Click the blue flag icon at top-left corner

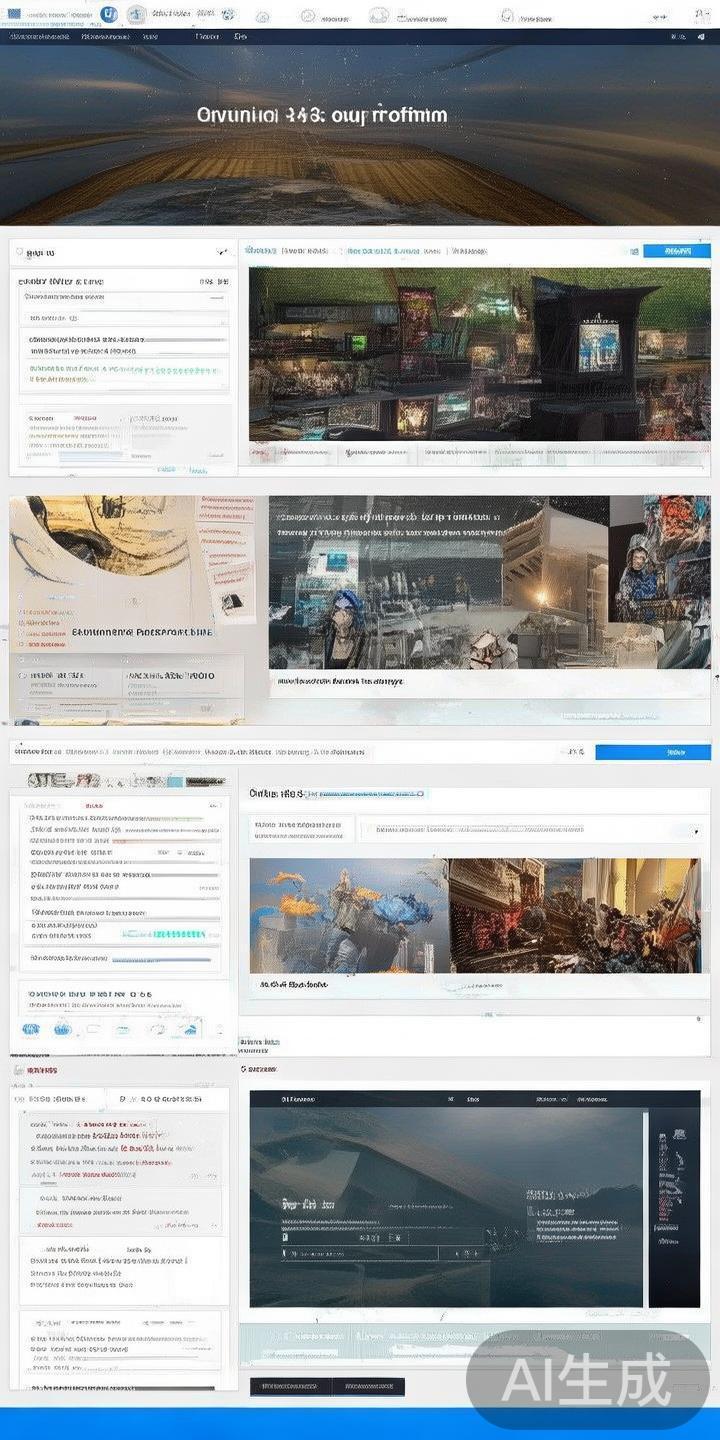pyautogui.click(x=14, y=14)
